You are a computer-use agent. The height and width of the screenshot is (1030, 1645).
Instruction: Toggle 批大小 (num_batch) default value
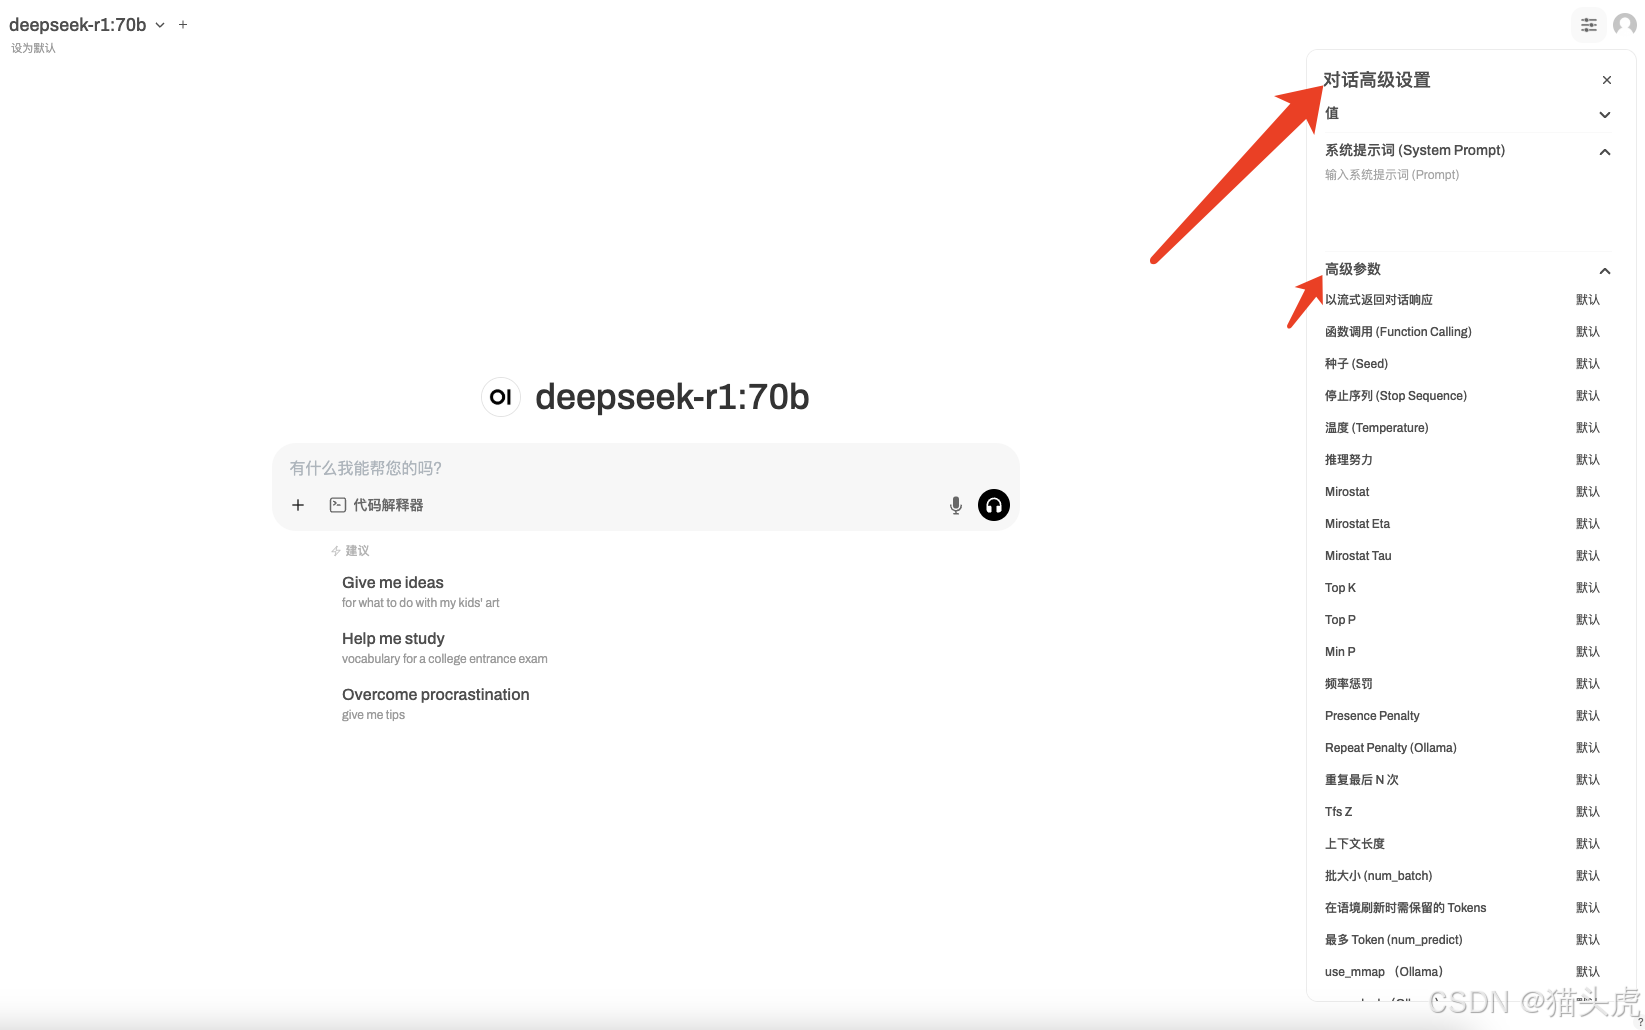pos(1588,876)
